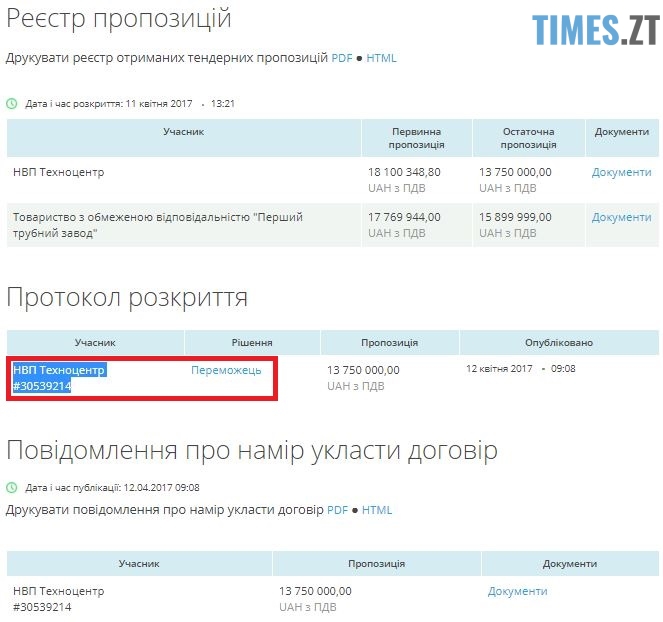Open Документи for НВП Техноцентр in registry
663x622 pixels.
tap(621, 172)
